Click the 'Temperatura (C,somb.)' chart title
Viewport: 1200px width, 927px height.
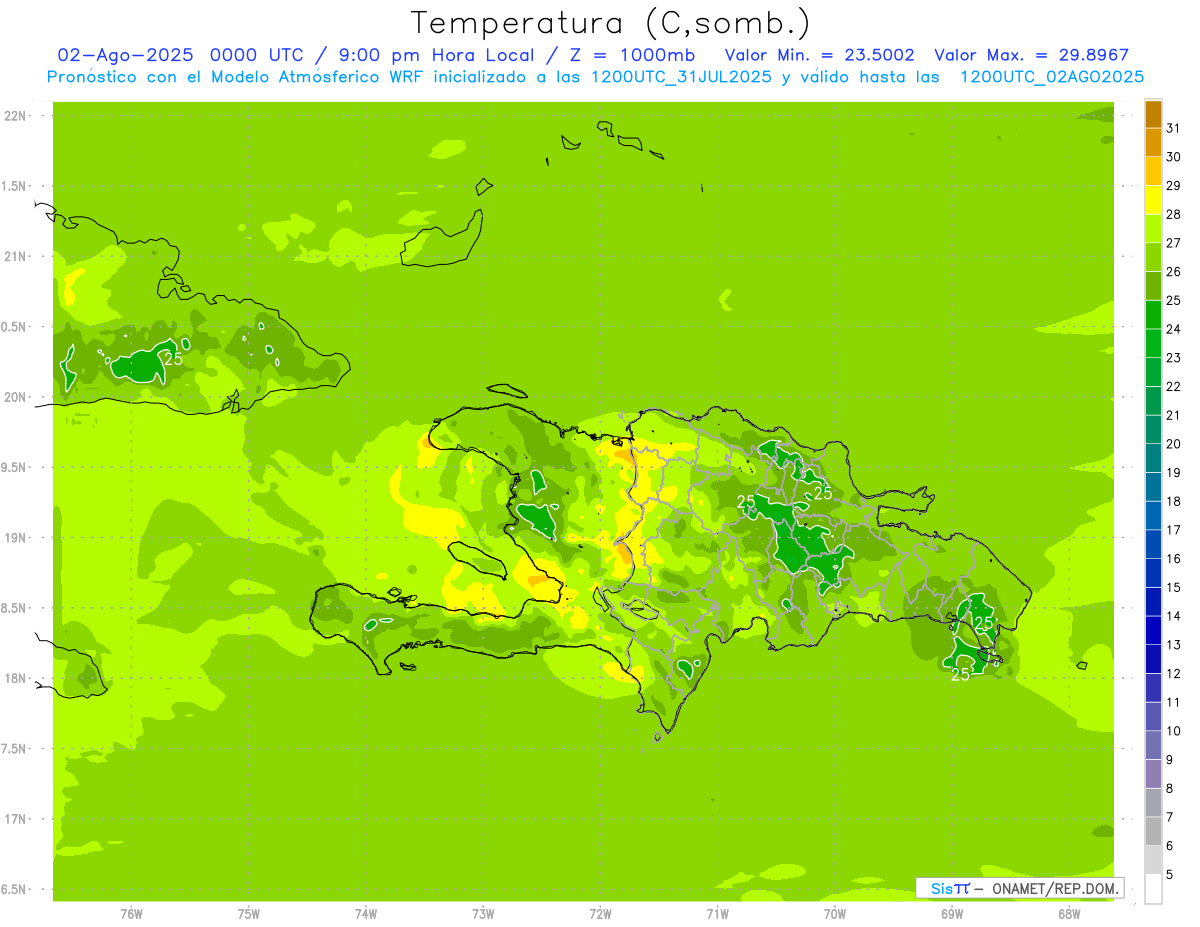pyautogui.click(x=610, y=23)
